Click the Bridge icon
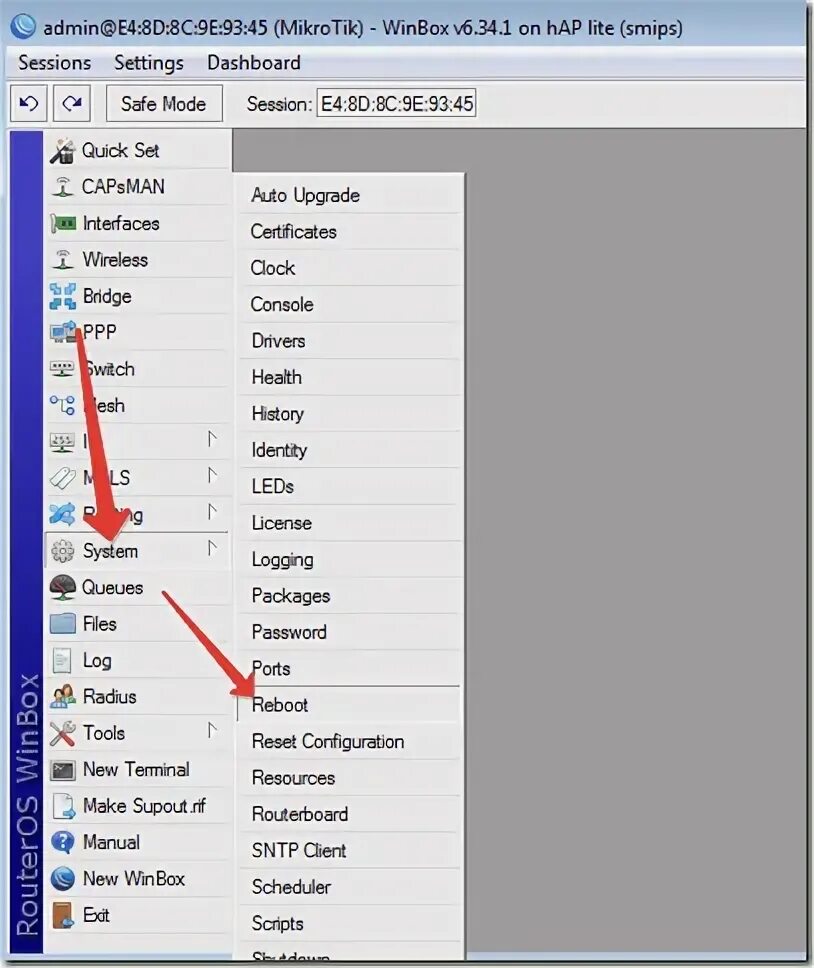This screenshot has height=968, width=814. click(x=63, y=296)
